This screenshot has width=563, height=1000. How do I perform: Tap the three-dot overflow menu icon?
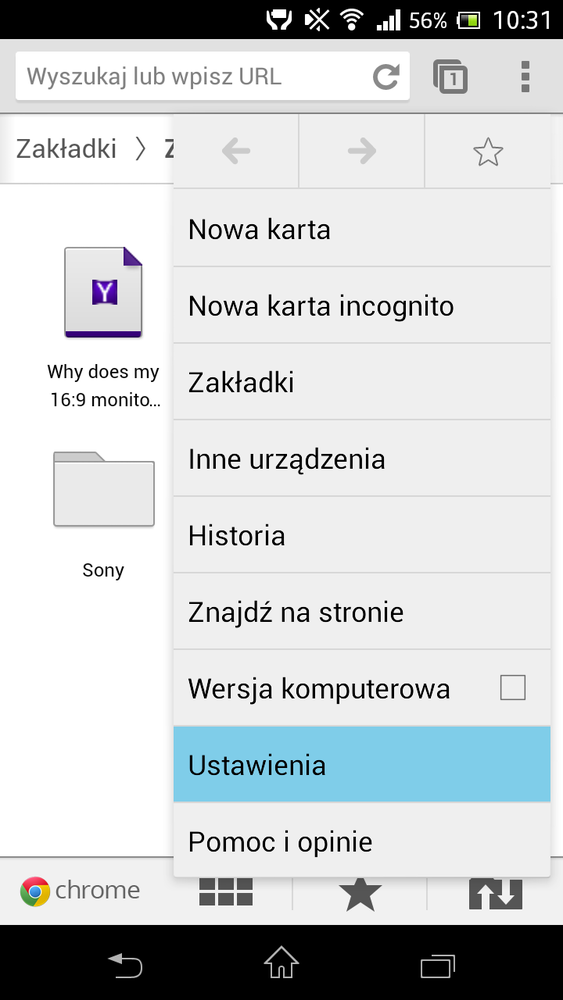click(x=525, y=77)
